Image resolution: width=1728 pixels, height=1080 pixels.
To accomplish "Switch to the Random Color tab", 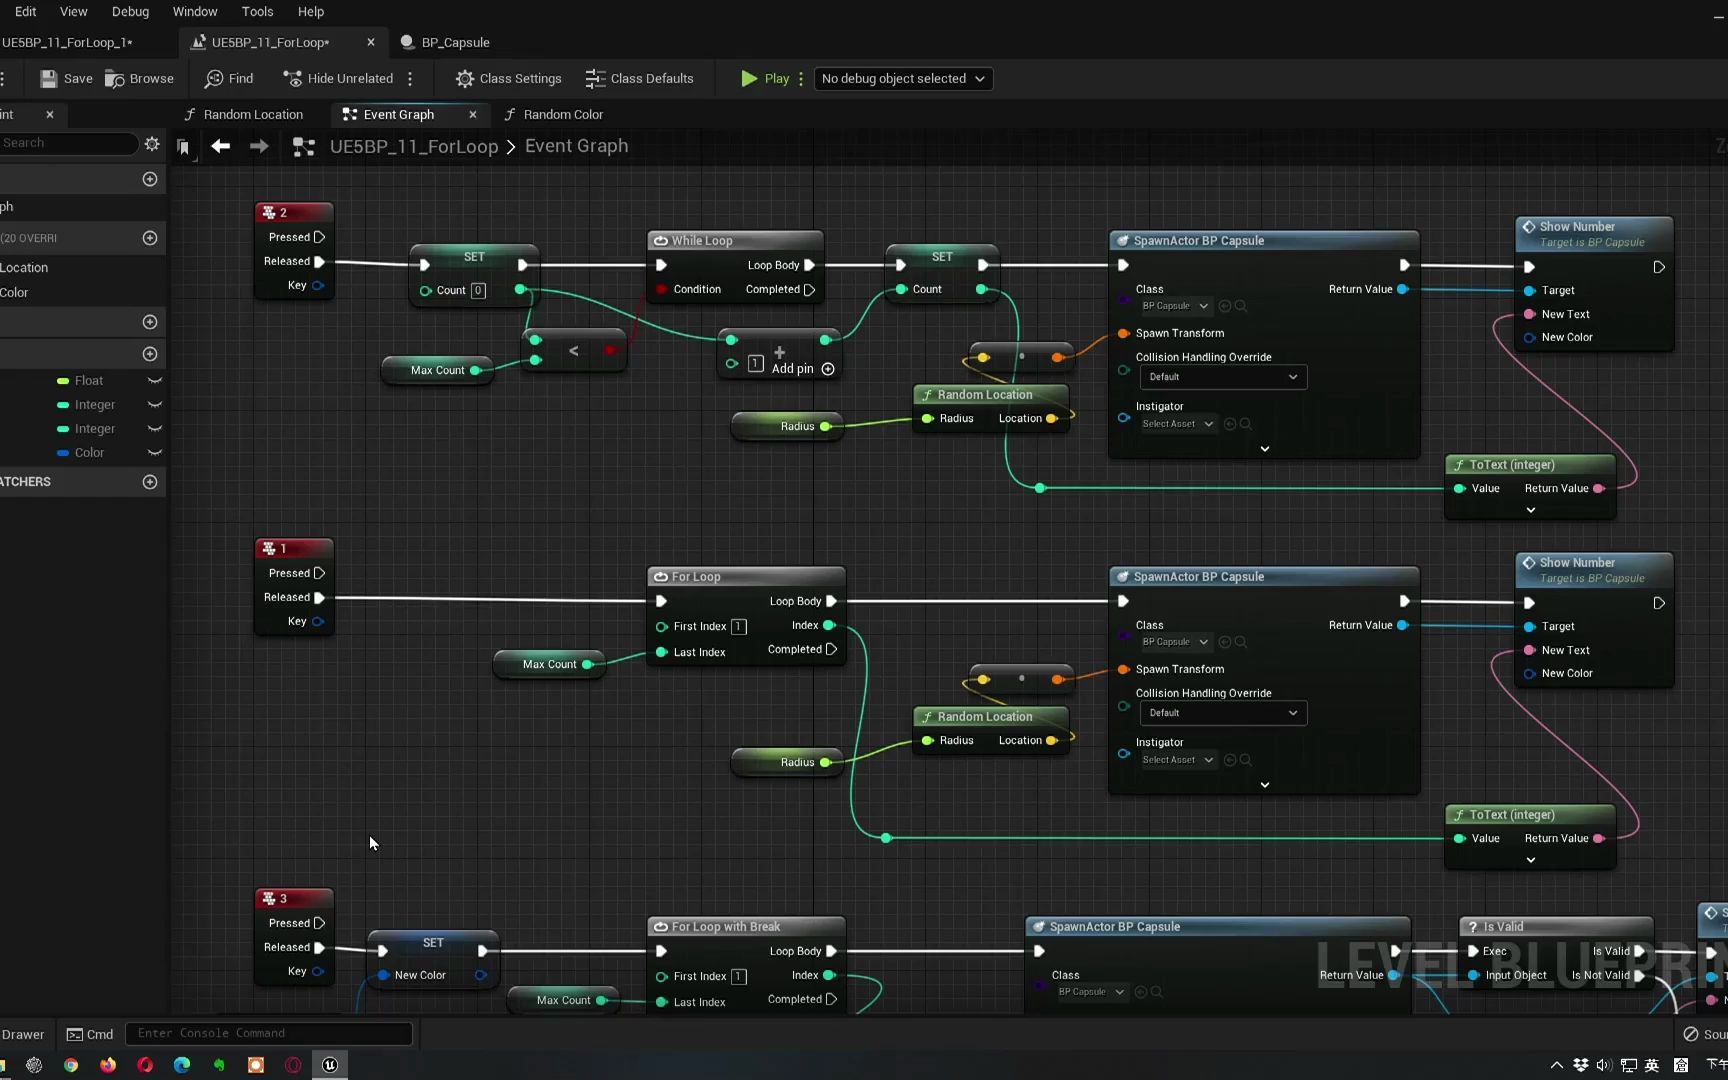I will click(x=562, y=115).
